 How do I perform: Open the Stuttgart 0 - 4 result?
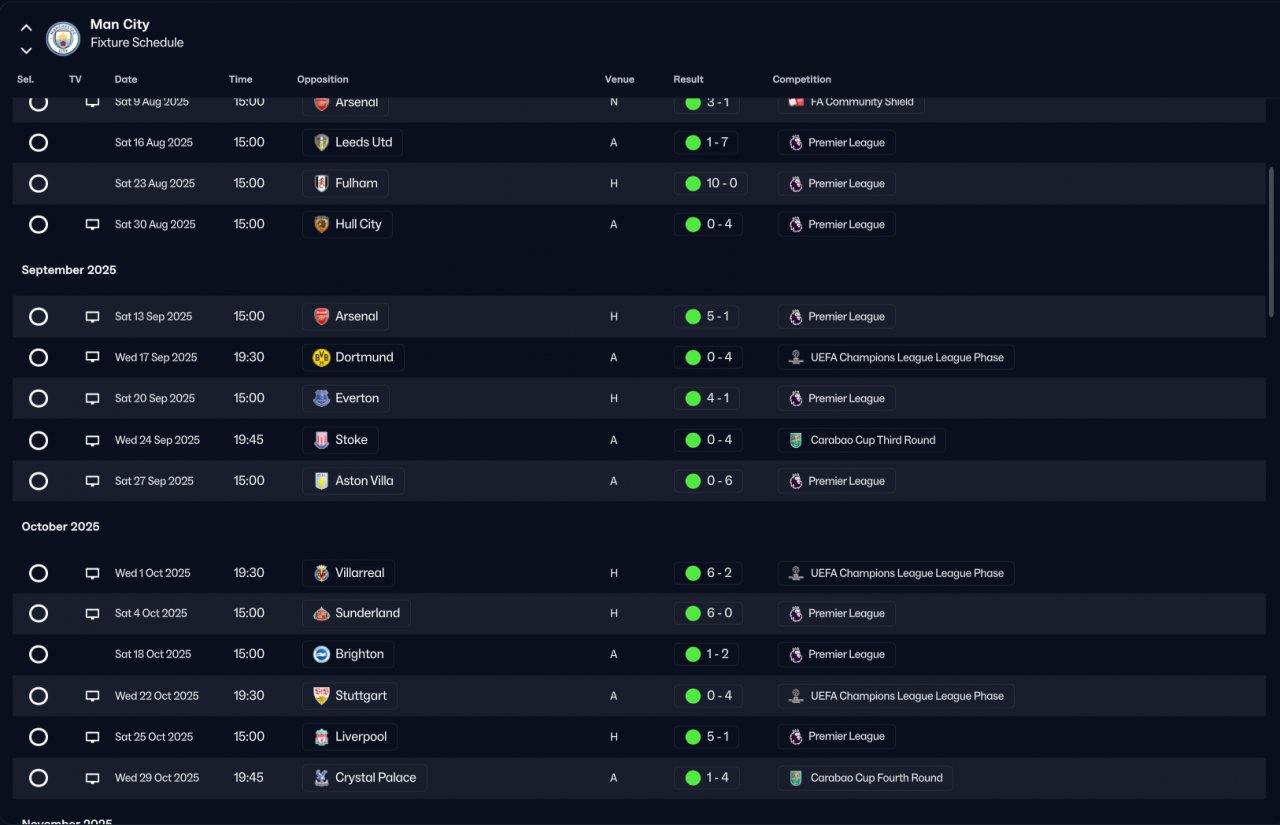(707, 696)
